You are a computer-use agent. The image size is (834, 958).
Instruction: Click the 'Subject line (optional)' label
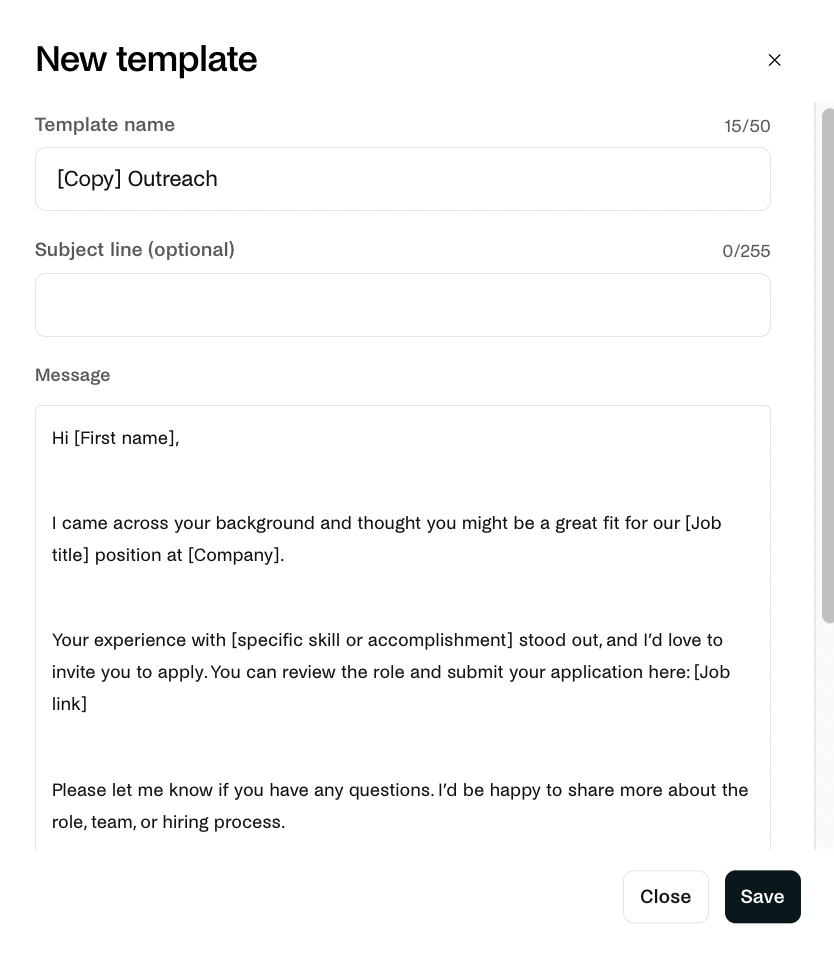(x=134, y=250)
